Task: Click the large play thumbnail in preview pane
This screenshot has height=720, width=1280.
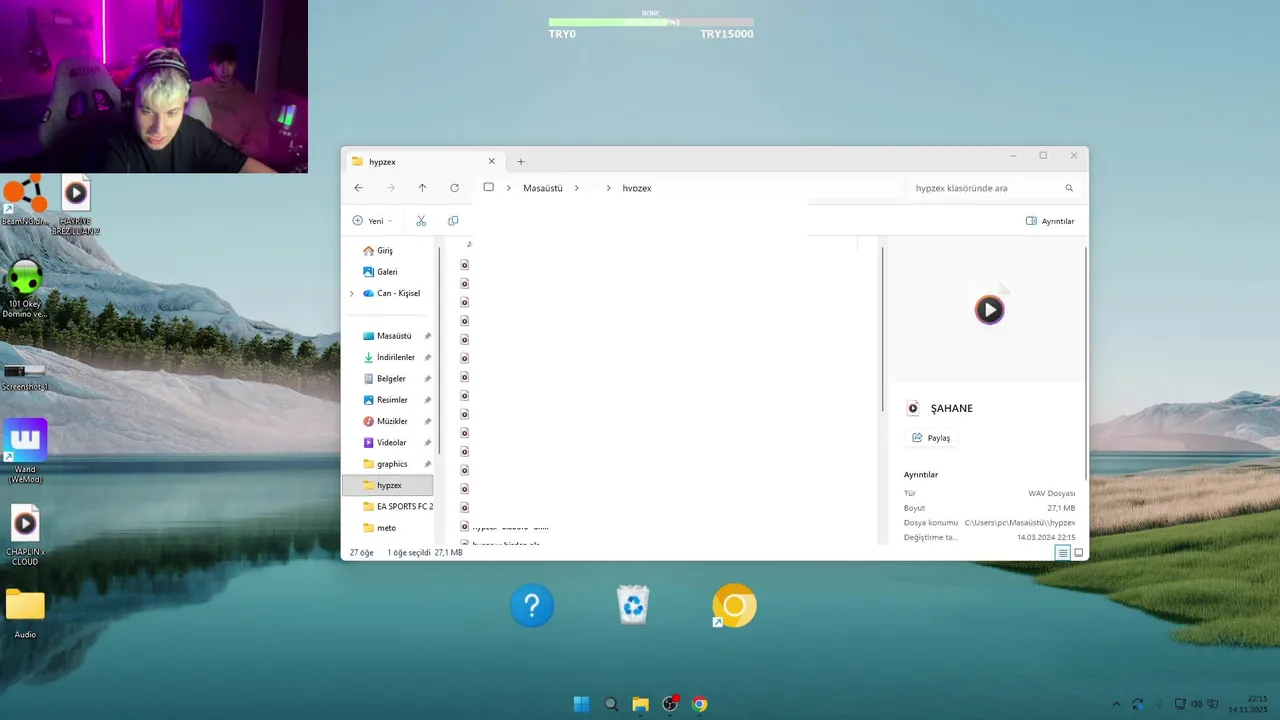Action: pyautogui.click(x=989, y=310)
